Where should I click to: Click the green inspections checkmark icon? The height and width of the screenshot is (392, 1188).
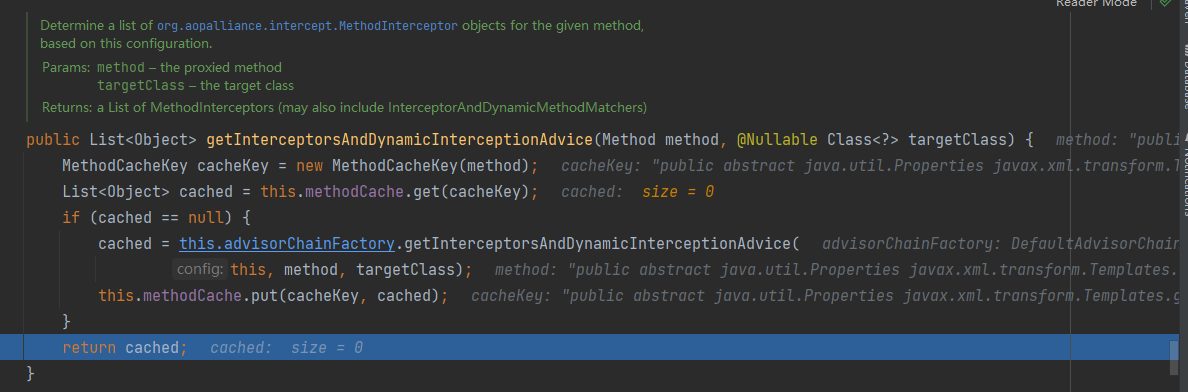pos(1165,4)
